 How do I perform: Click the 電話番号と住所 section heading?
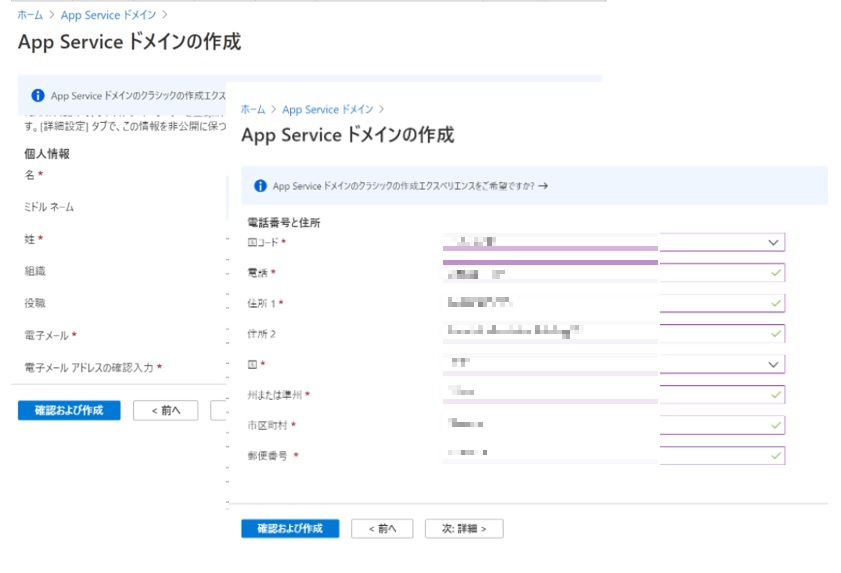click(284, 222)
